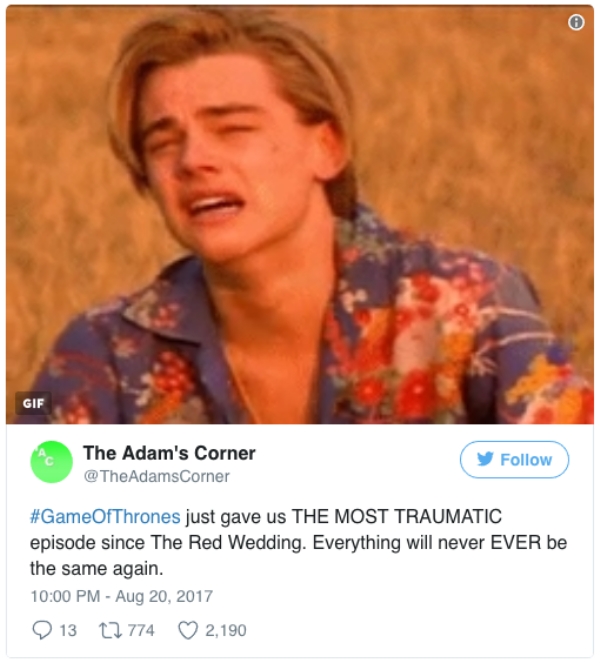Click the 10:00 PM time text
Screen dimensions: 600x669
tap(65, 596)
